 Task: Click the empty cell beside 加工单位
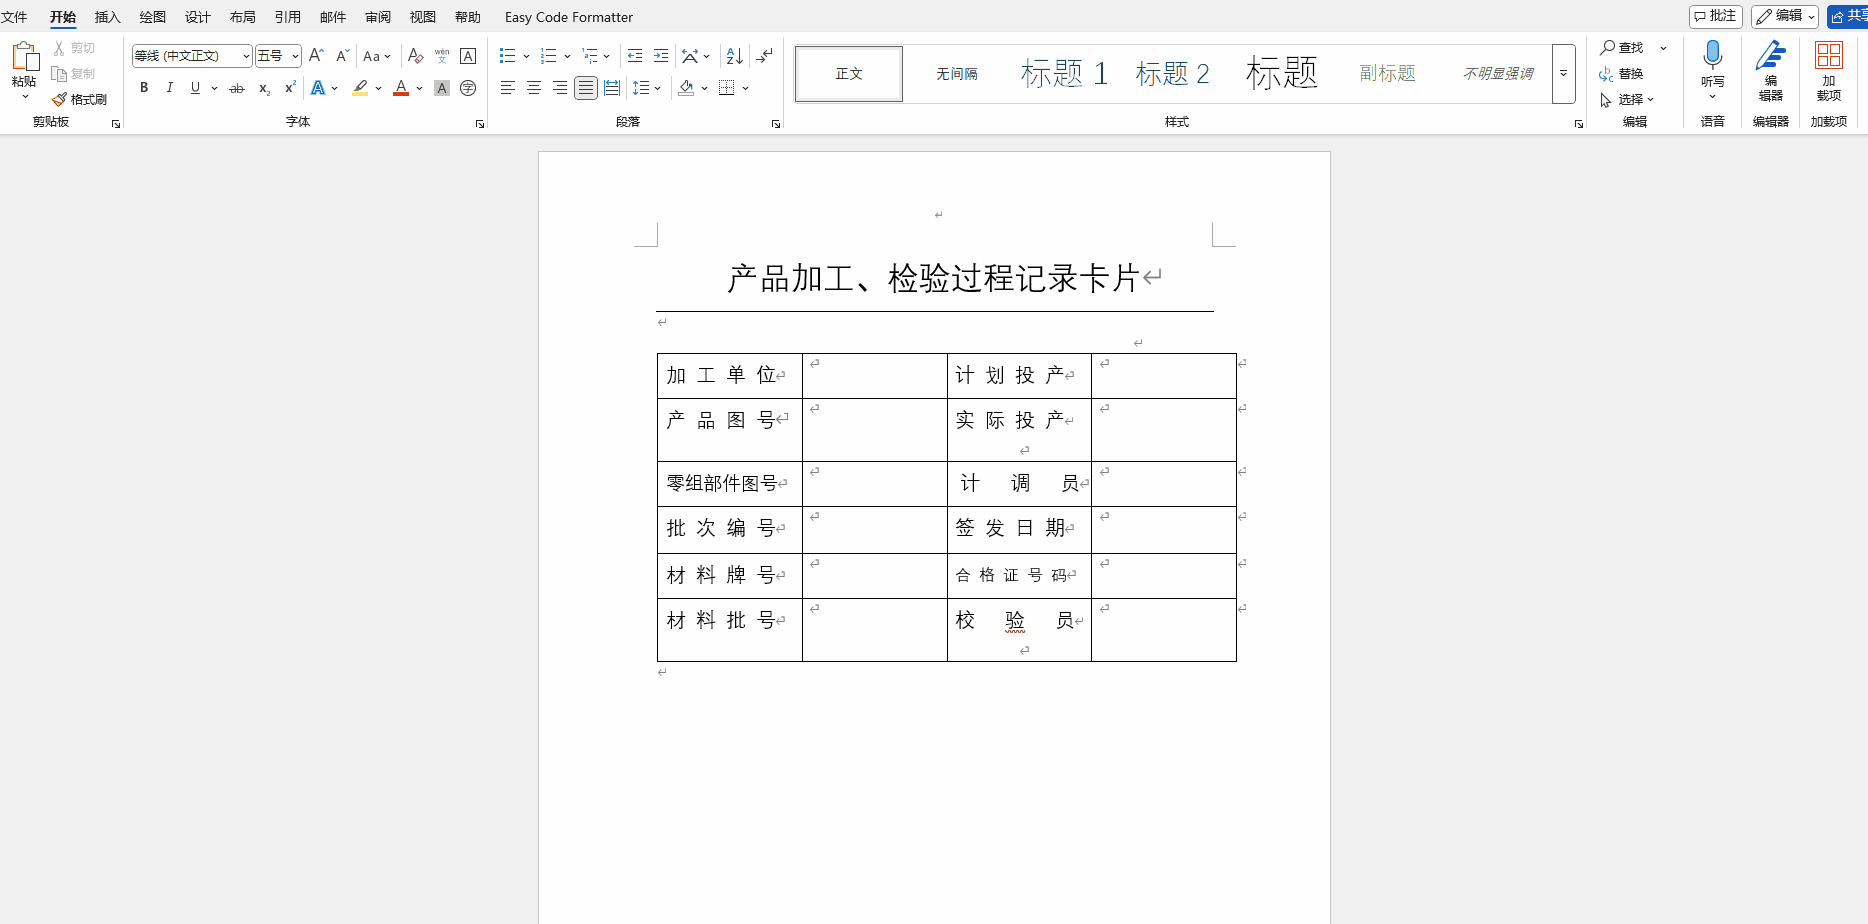pos(874,377)
